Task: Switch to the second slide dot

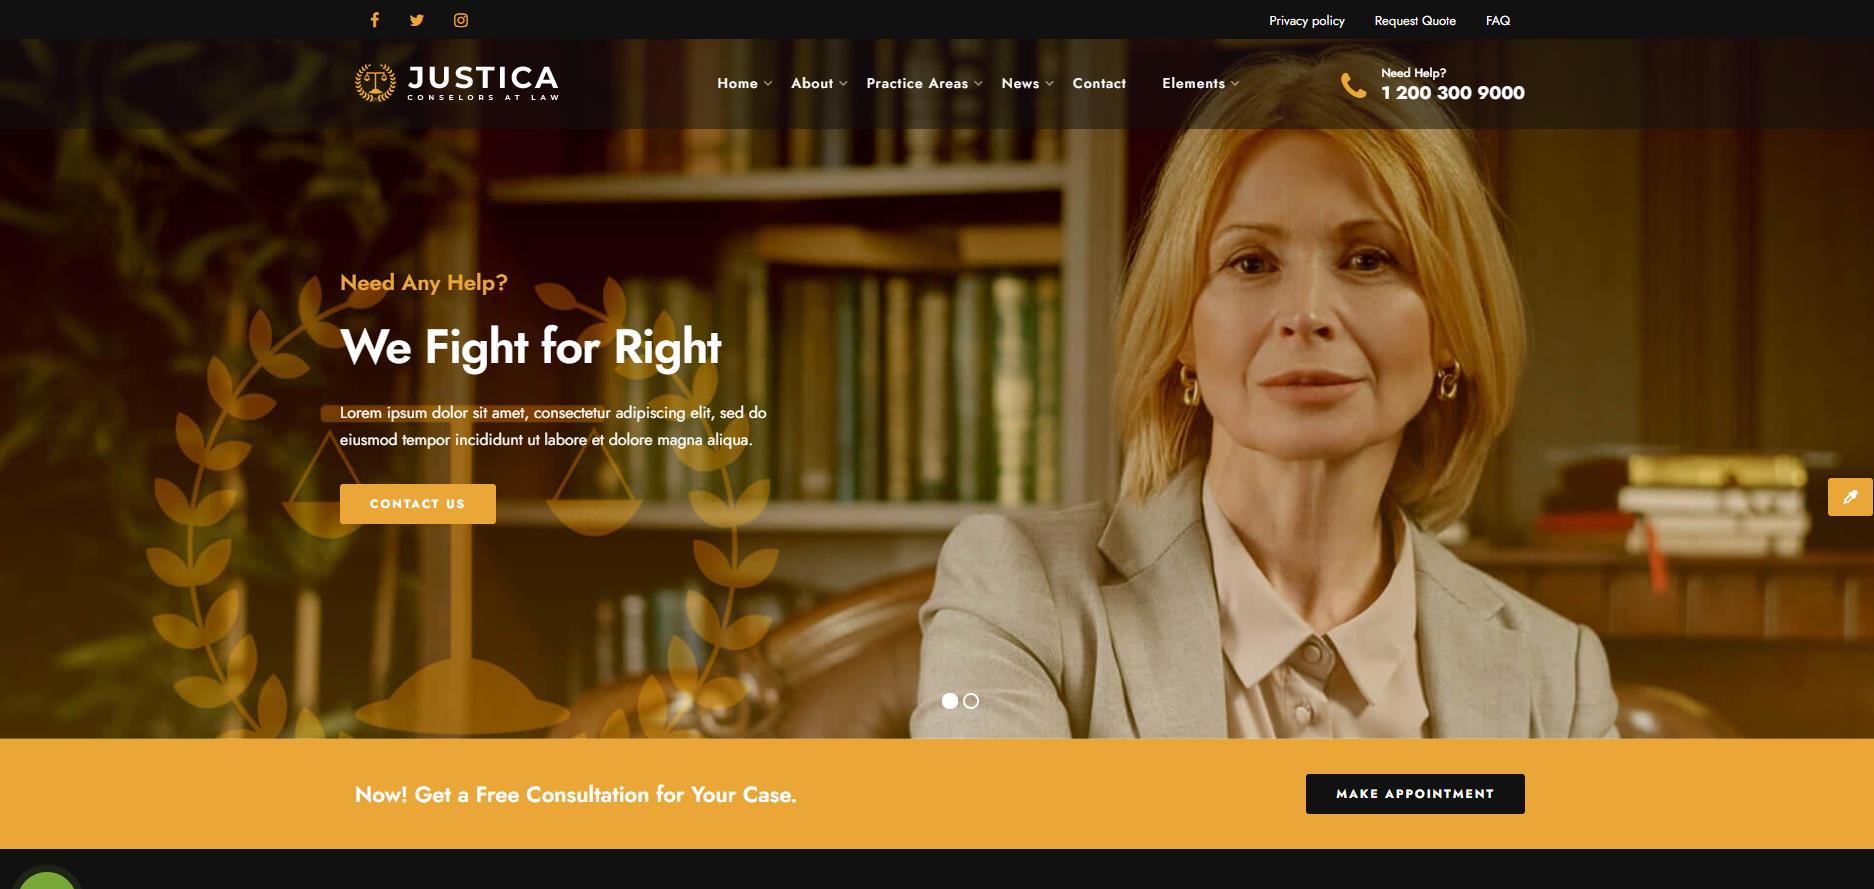Action: pyautogui.click(x=971, y=701)
